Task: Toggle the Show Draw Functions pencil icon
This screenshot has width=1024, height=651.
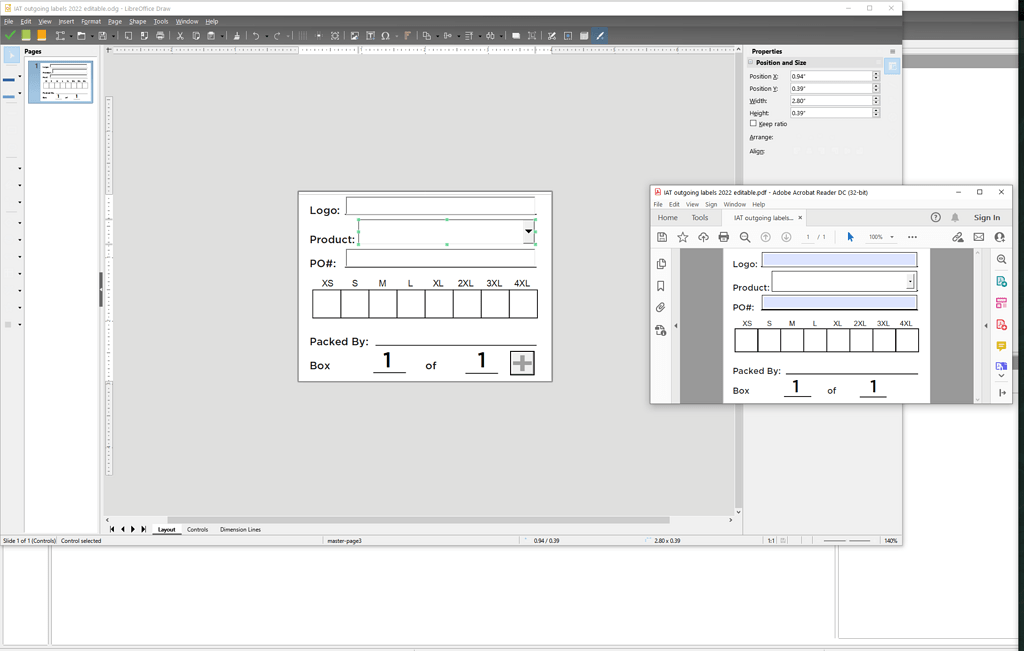Action: (598, 36)
